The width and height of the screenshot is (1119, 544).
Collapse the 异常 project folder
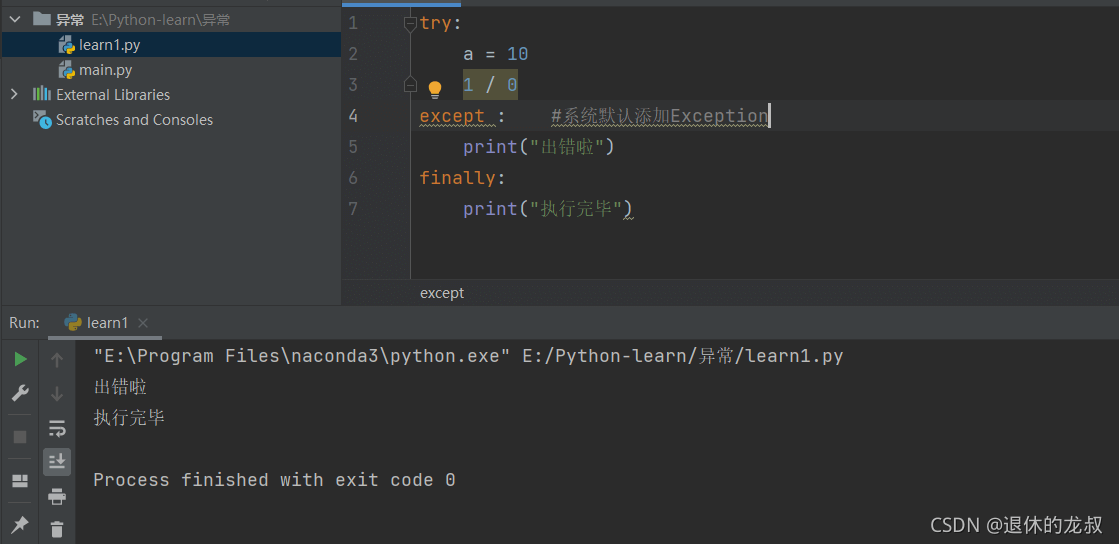pos(15,20)
